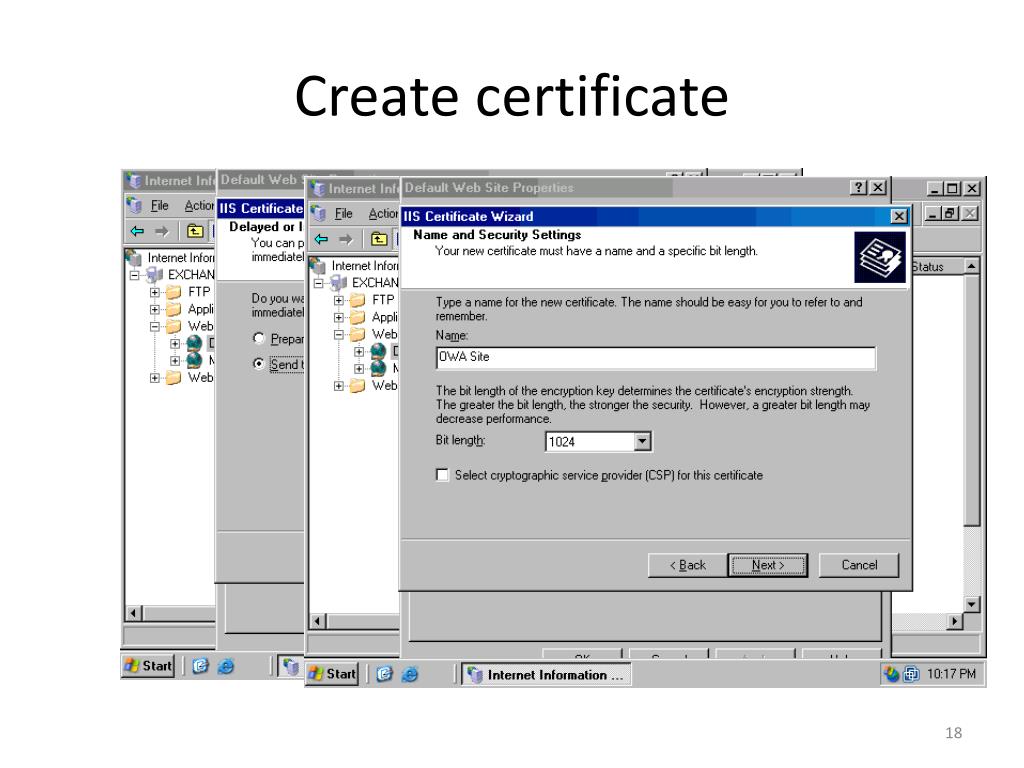Open Action menu in front IIS window

click(x=383, y=214)
